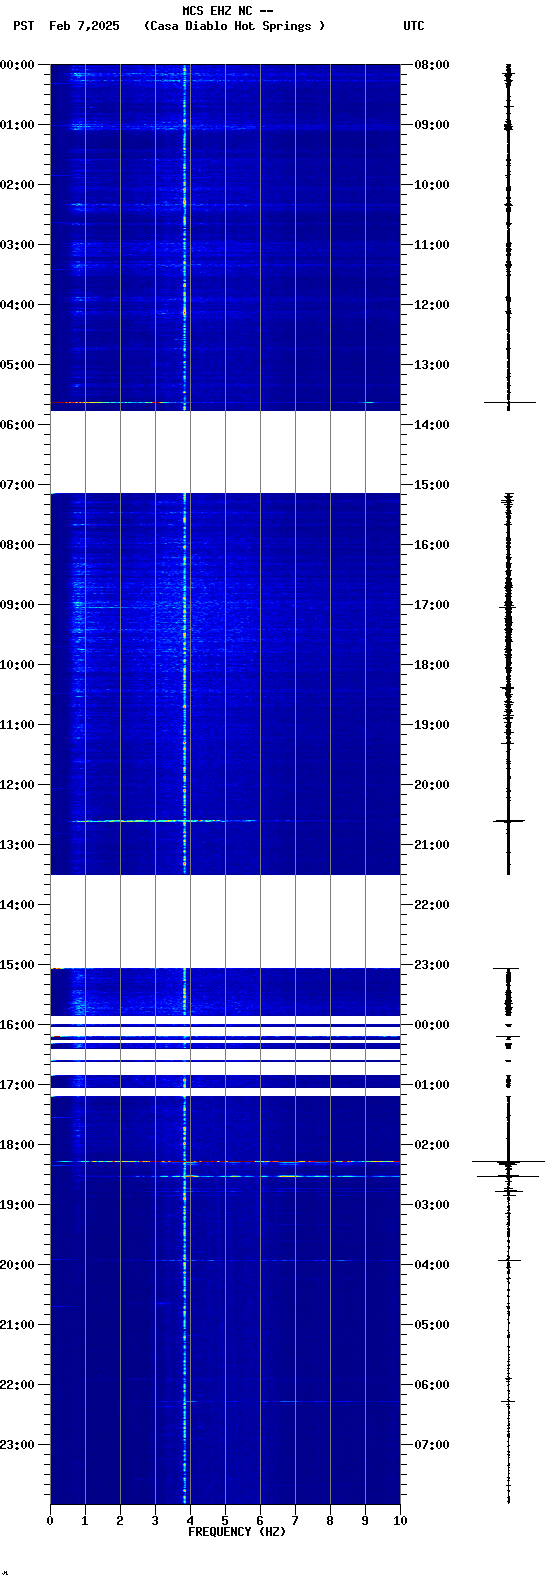Viewport: 552px width, 1584px height.
Task: Click the 01:00 PST time label
Action: pos(18,125)
